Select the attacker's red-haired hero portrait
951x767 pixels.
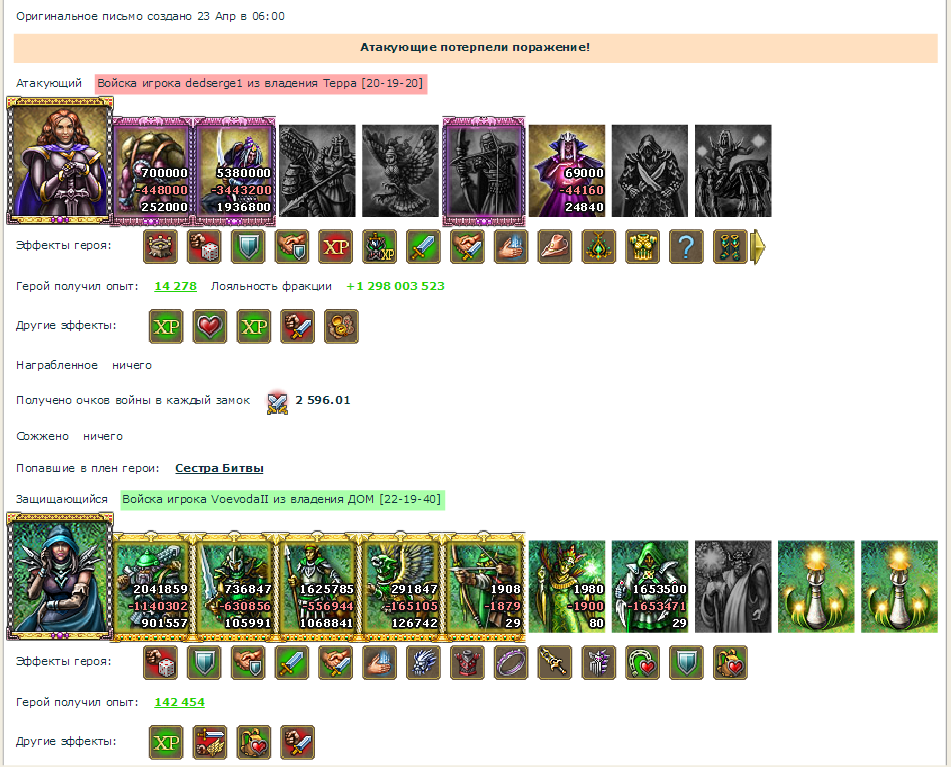tap(59, 161)
